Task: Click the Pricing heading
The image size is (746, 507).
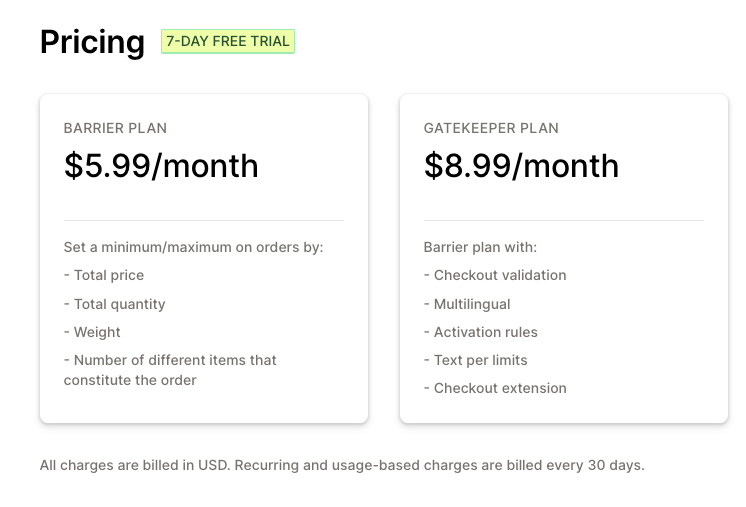Action: tap(92, 42)
